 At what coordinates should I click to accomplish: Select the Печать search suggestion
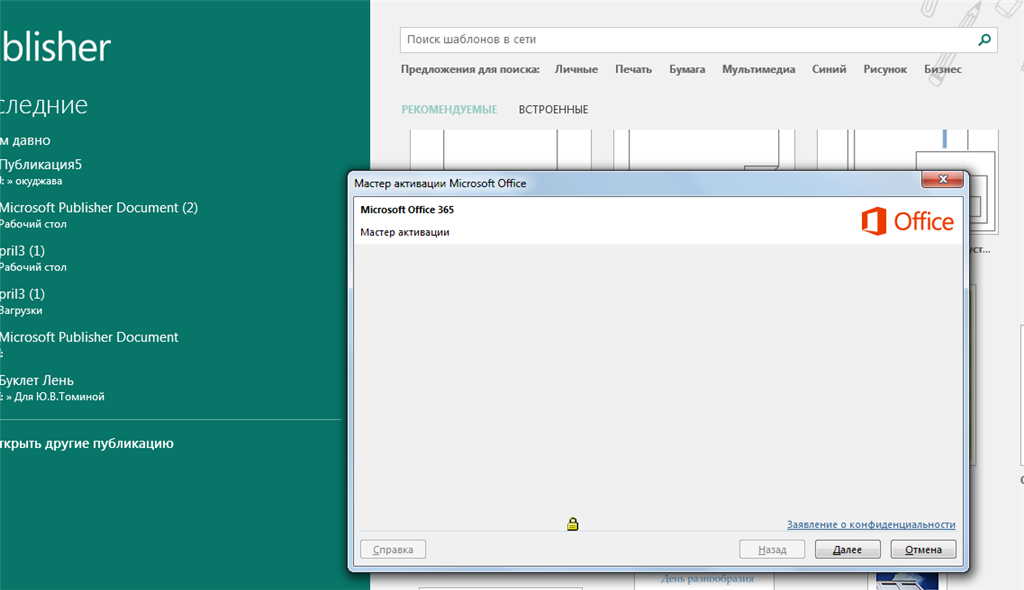[633, 69]
